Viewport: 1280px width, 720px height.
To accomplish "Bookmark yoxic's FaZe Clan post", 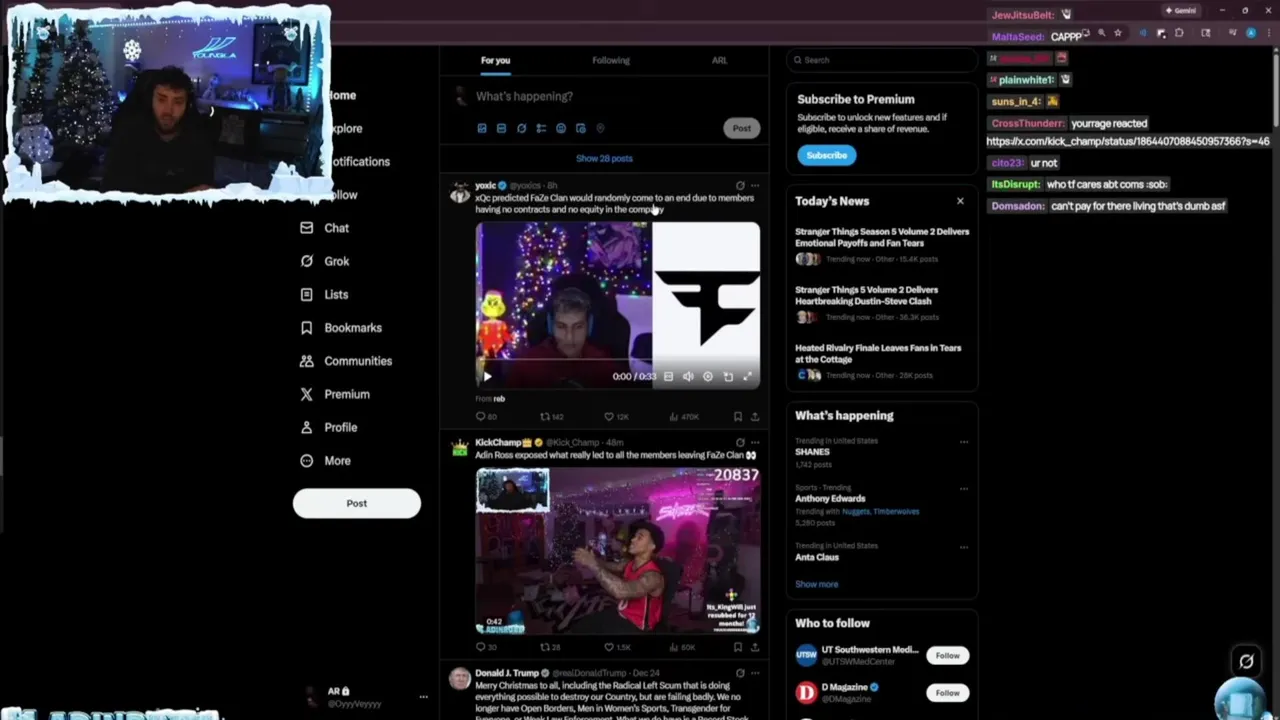I will pyautogui.click(x=738, y=416).
